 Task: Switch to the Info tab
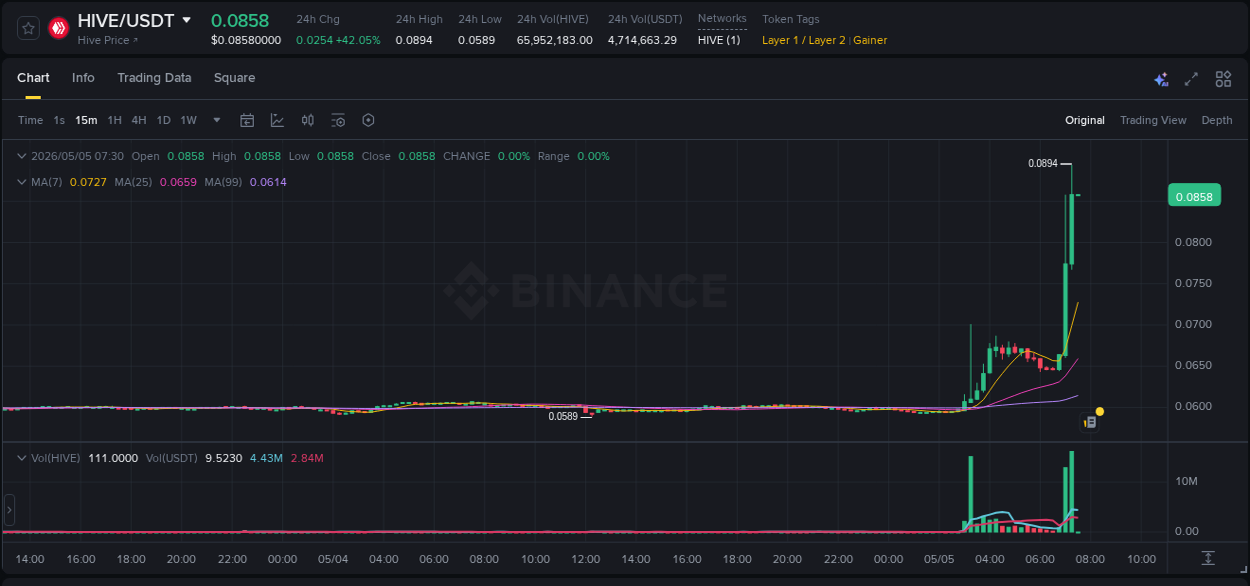click(x=83, y=78)
